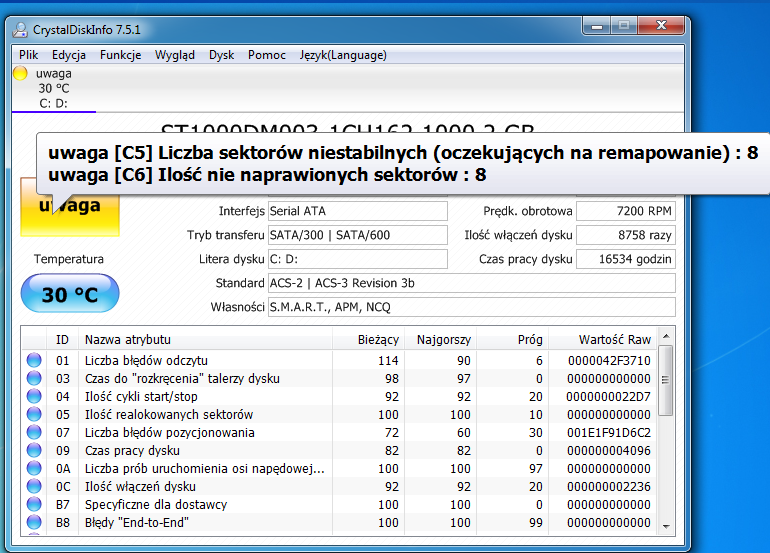
Task: Click the Tryb transferu field SATA/300 | SATA/600
Action: (358, 235)
